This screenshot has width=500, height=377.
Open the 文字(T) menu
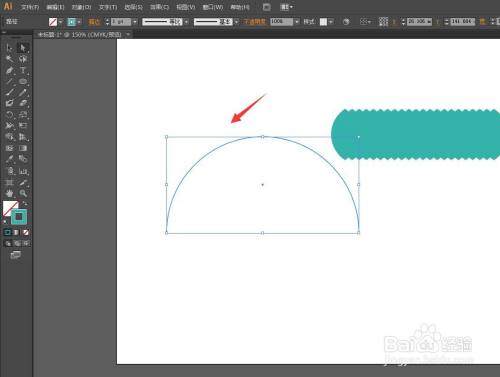tap(108, 7)
